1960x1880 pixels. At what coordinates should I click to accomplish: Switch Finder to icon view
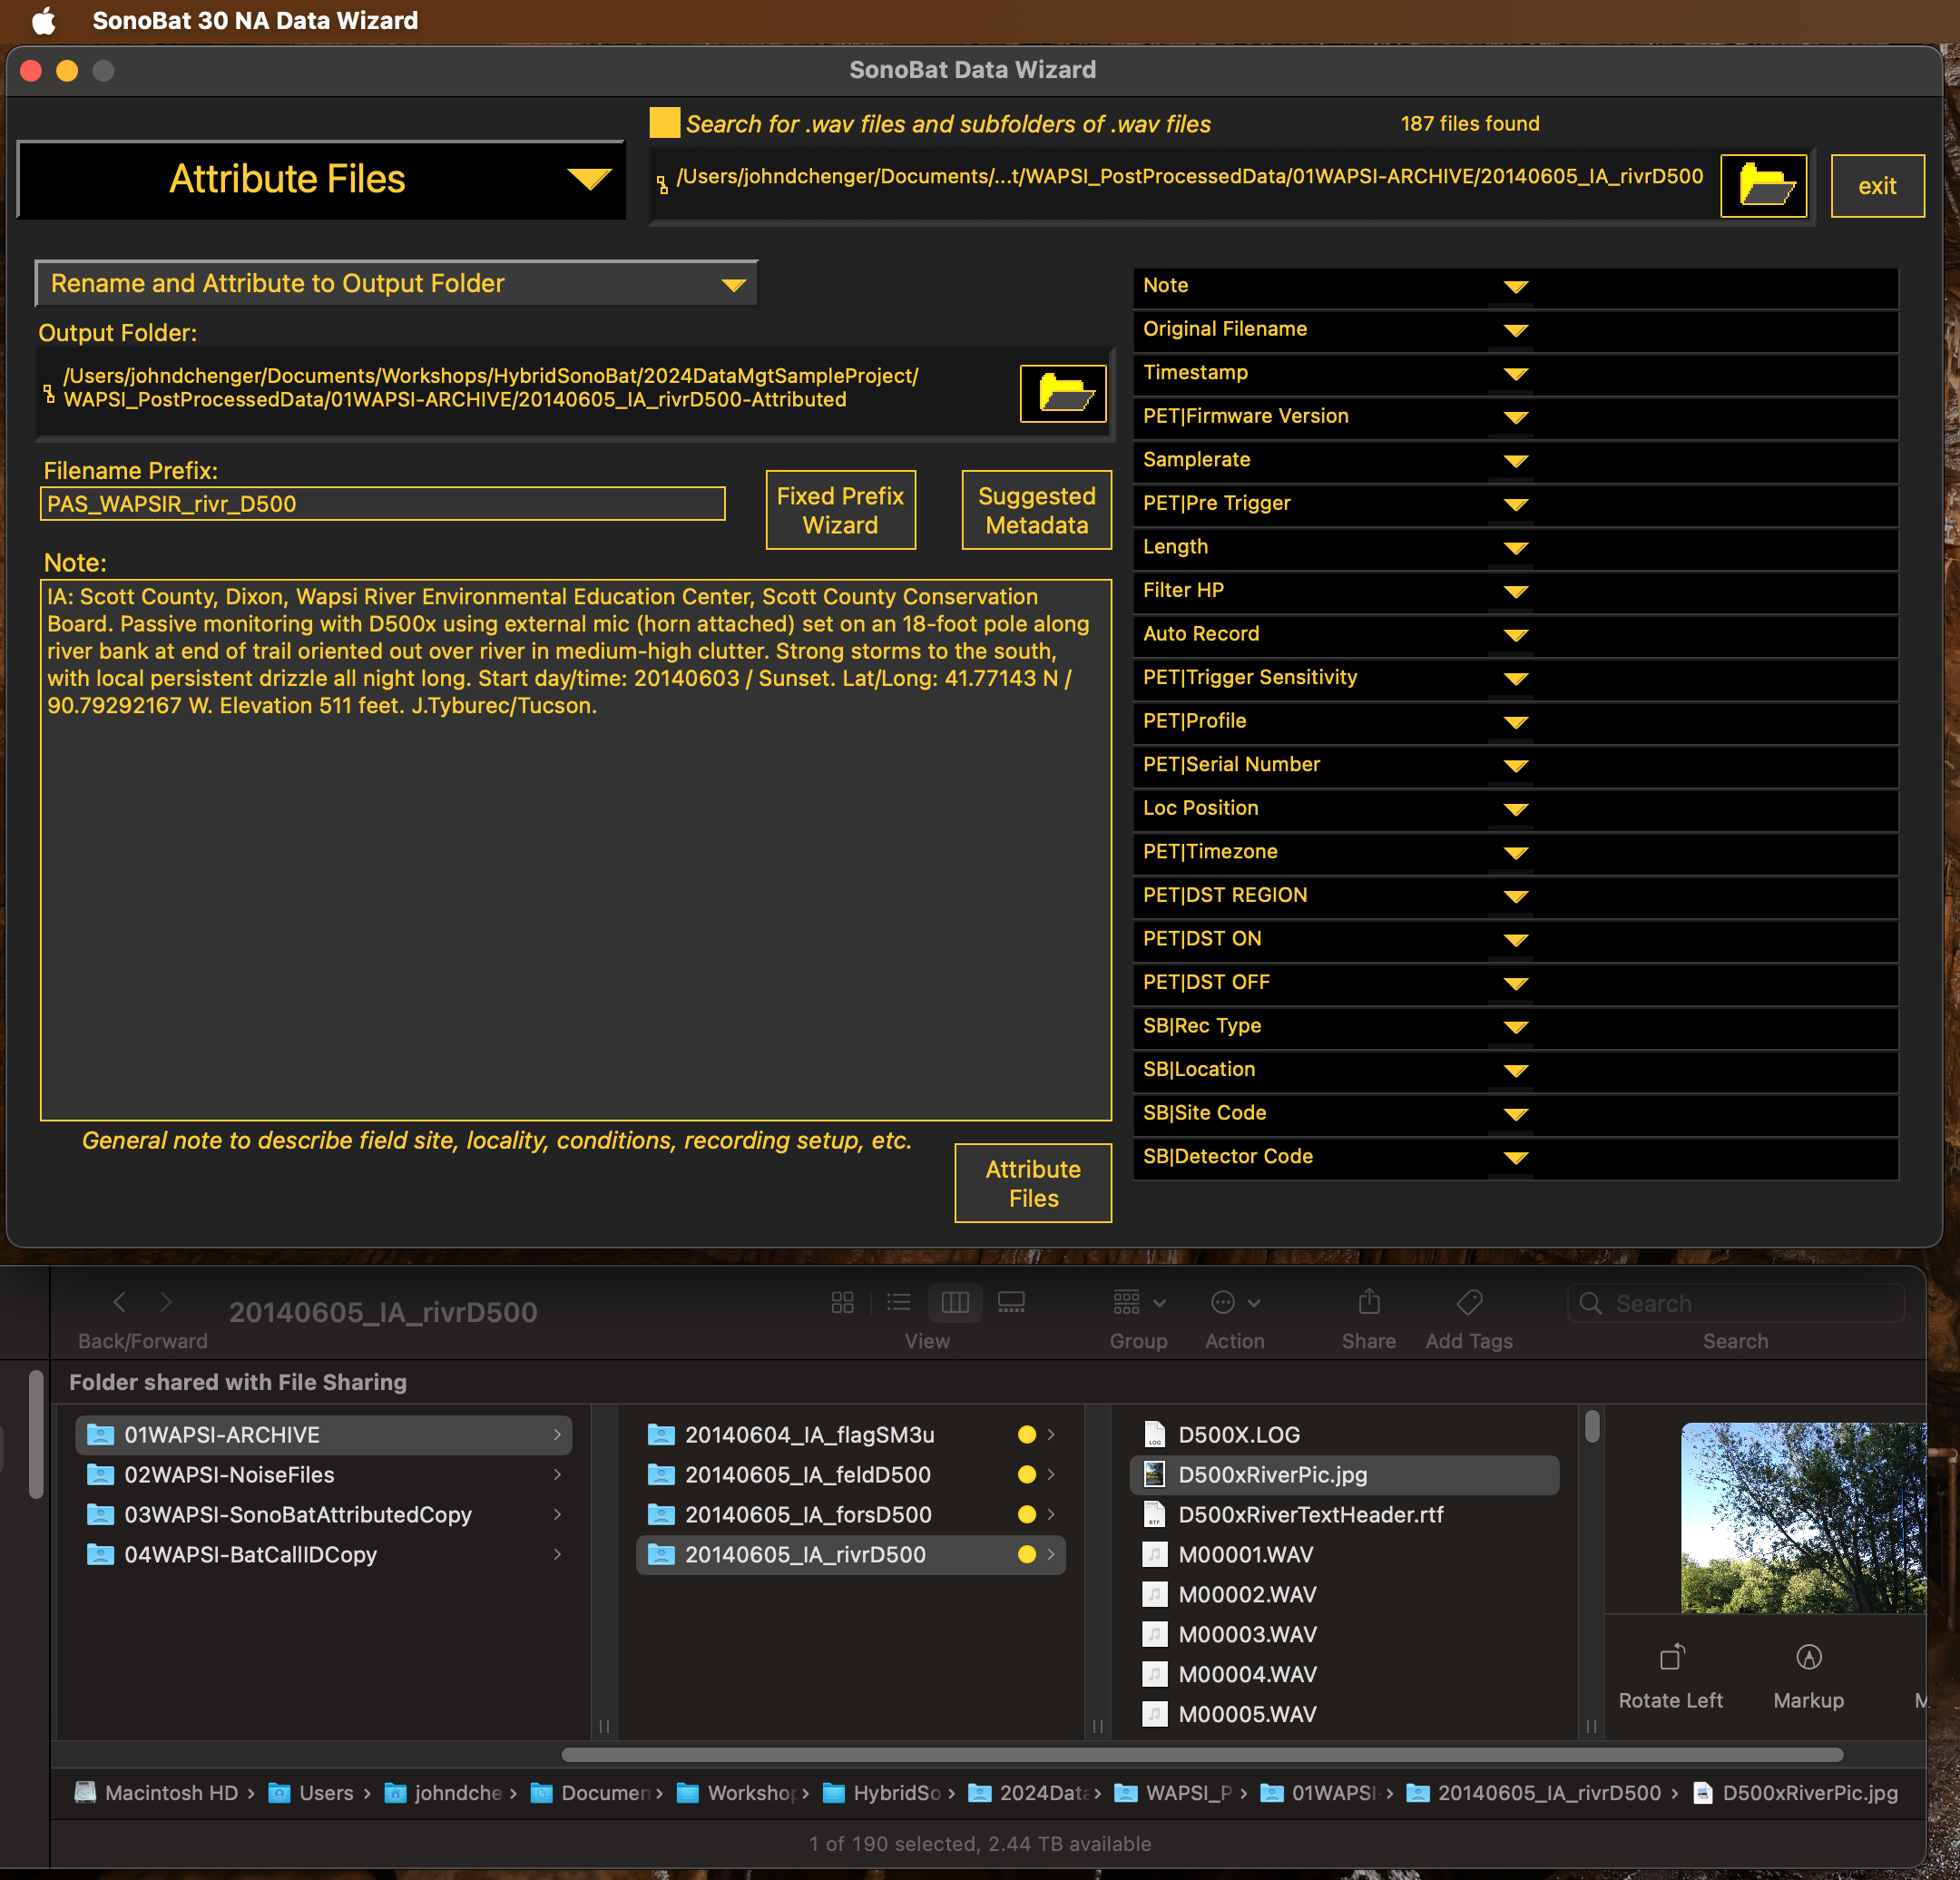pyautogui.click(x=842, y=1302)
